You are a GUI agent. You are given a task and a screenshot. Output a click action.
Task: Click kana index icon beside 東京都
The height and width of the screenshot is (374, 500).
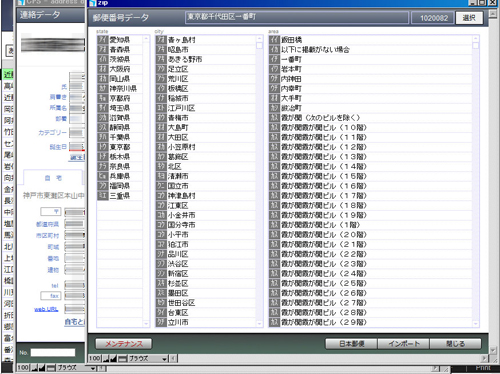coord(103,147)
